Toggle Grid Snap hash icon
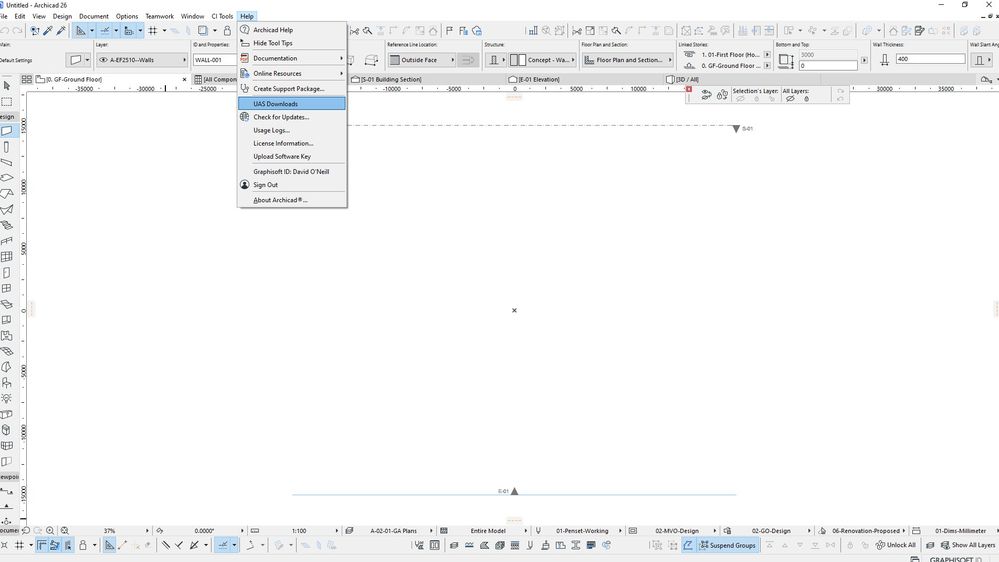The image size is (999, 562). 152,31
